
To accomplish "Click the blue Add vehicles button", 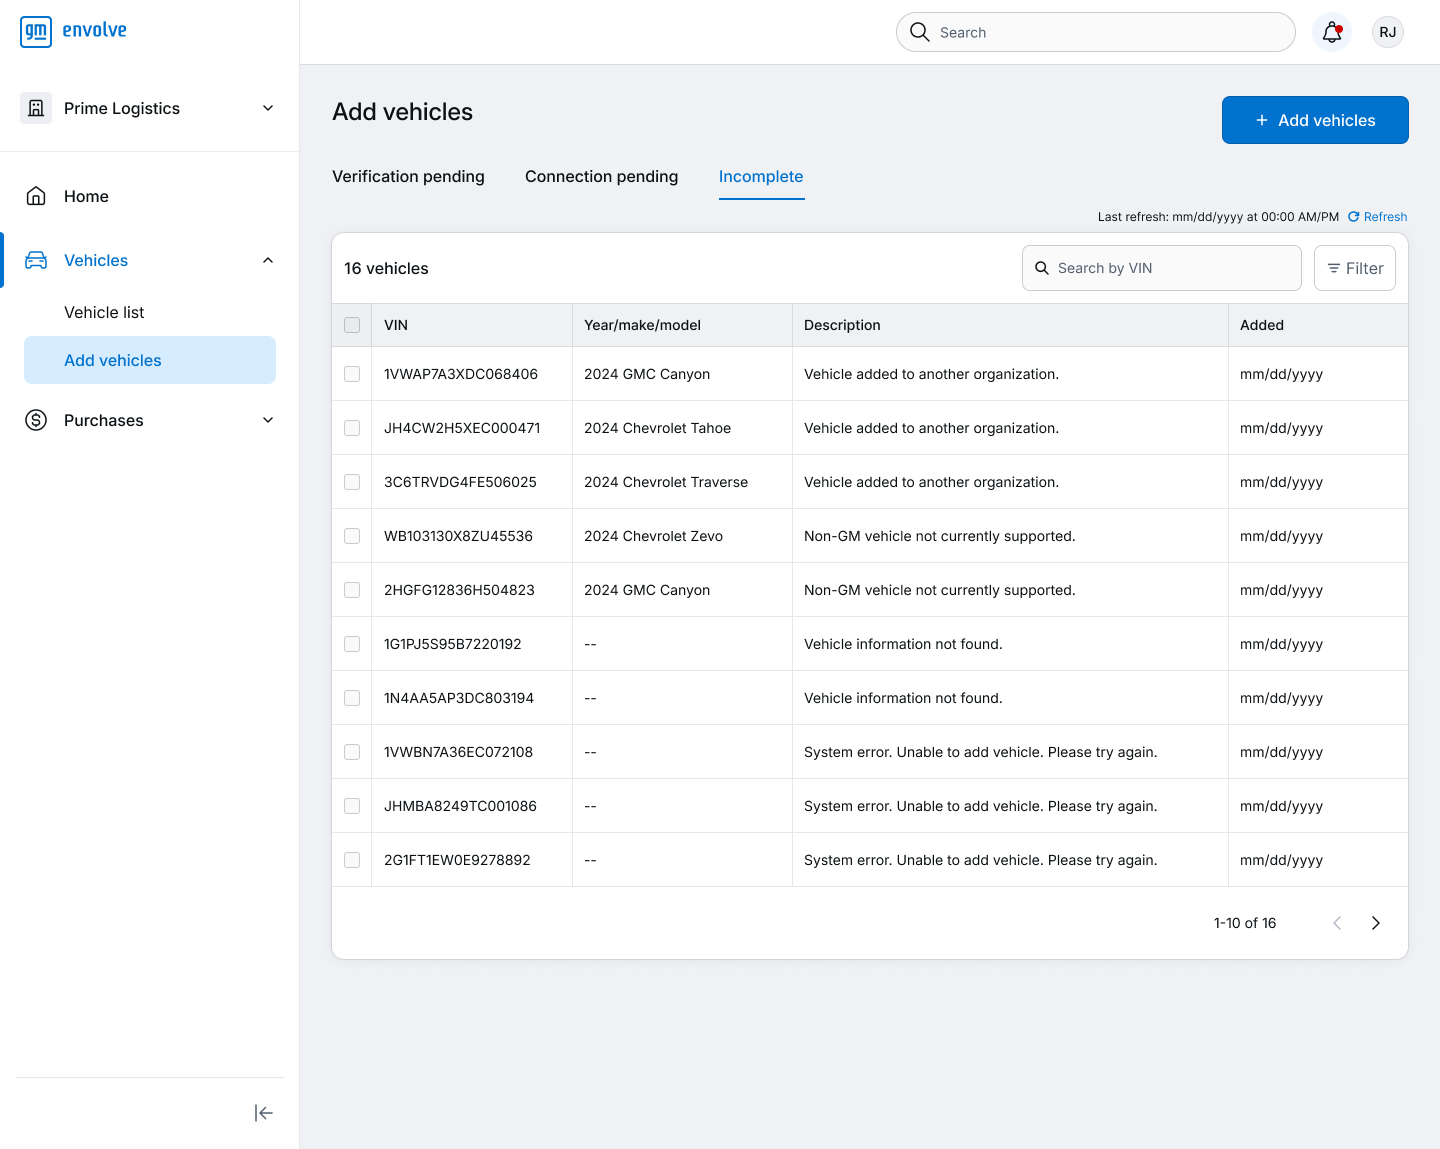I will click(x=1315, y=120).
